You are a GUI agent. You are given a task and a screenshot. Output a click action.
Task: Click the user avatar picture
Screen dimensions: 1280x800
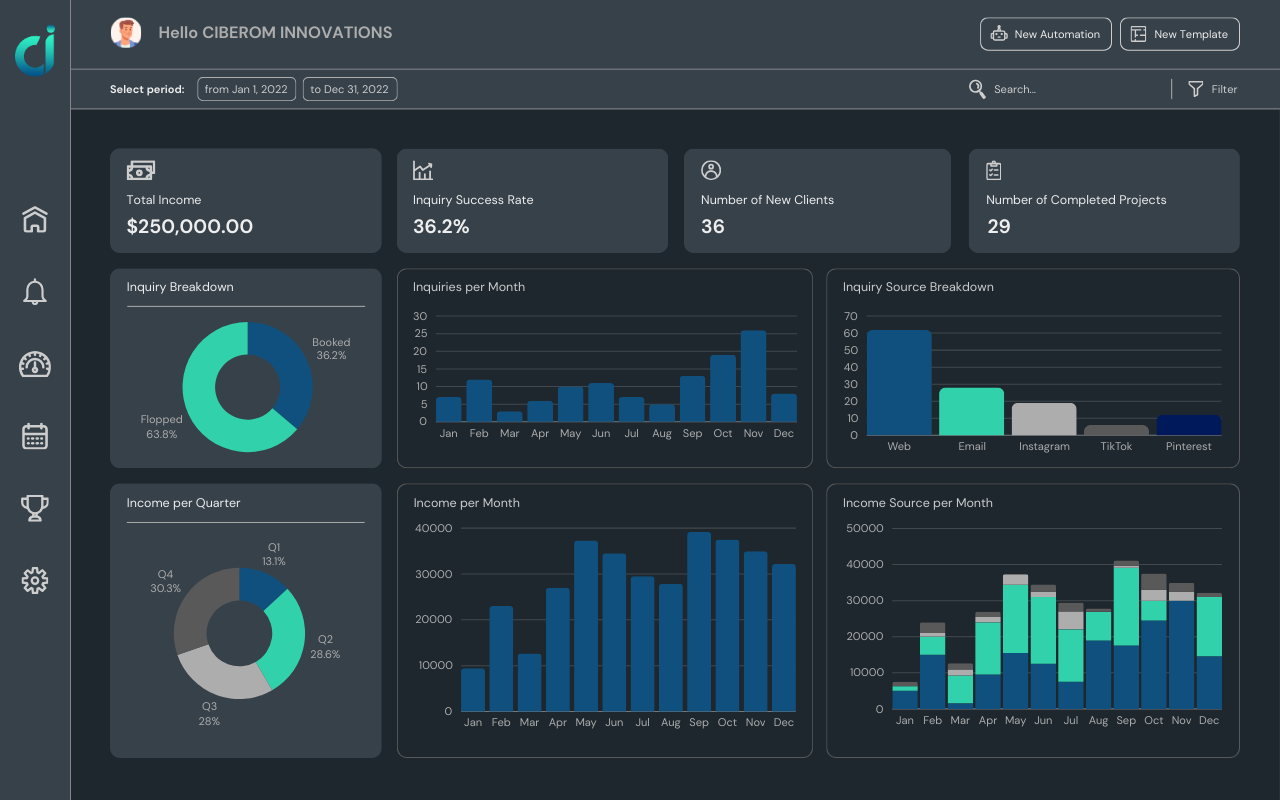[x=126, y=33]
